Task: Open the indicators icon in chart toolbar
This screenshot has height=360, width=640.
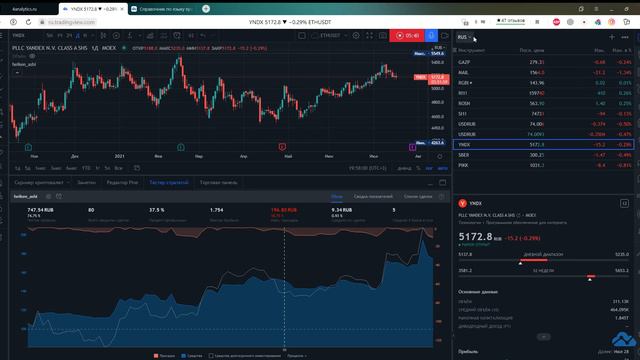Action: [130, 36]
